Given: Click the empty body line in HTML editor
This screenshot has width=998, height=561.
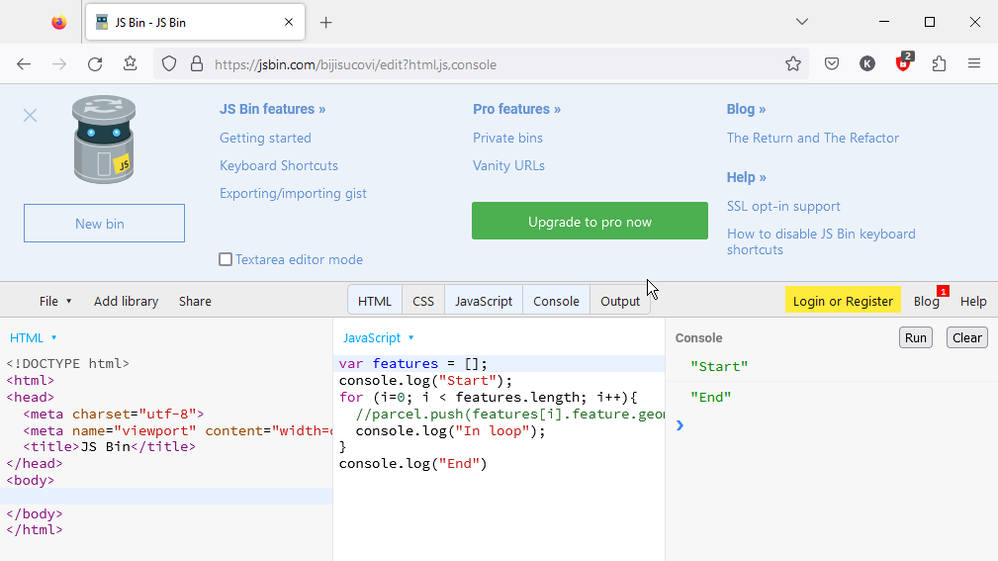Looking at the screenshot, I should (166, 497).
